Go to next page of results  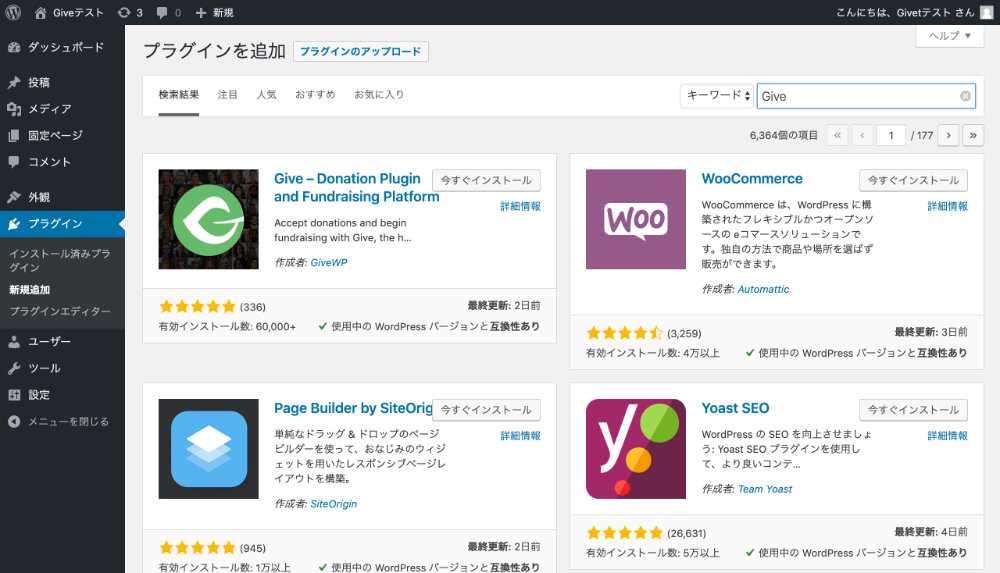948,135
